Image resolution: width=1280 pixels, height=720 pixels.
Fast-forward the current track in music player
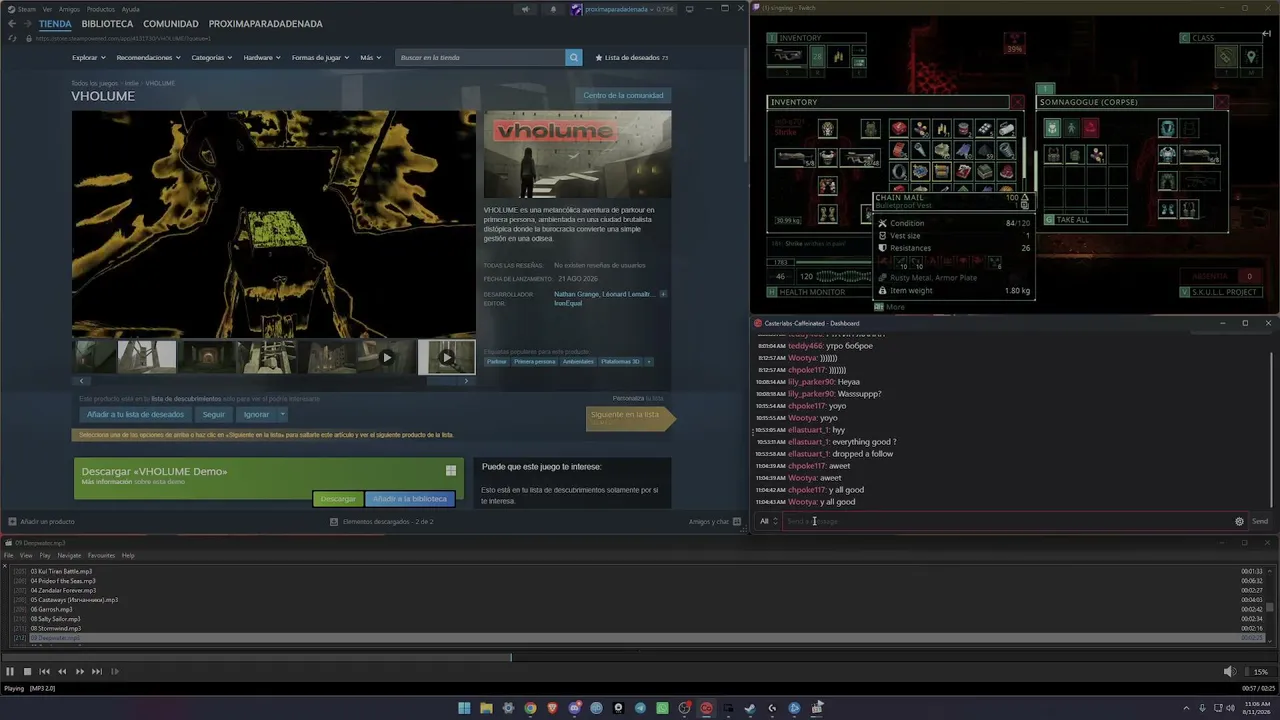click(80, 672)
